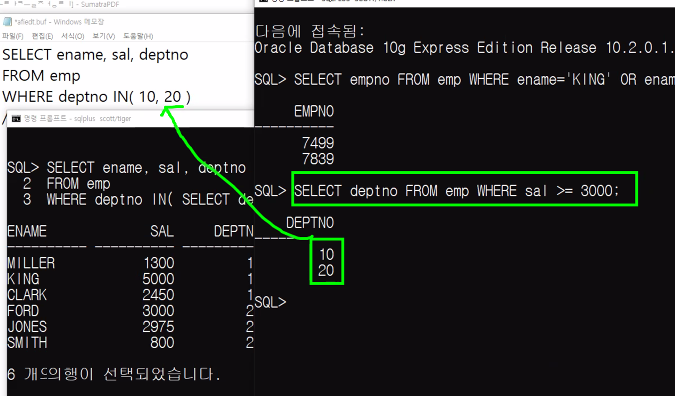Click the 'Oracle Database 10g Express Edition' line

(464, 47)
